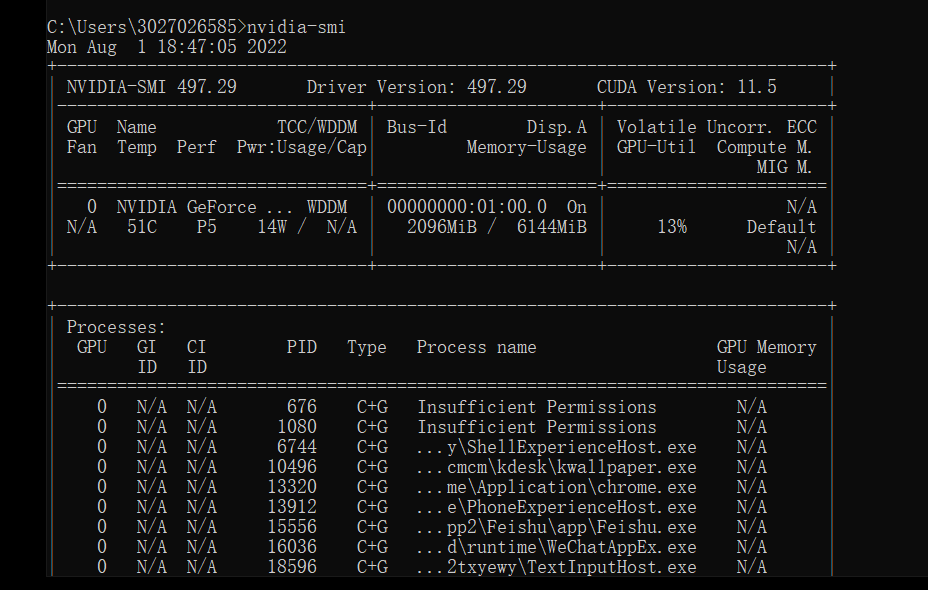Viewport: 928px width, 590px height.
Task: Click Insufficient Permissions for PID 676
Action: (537, 407)
